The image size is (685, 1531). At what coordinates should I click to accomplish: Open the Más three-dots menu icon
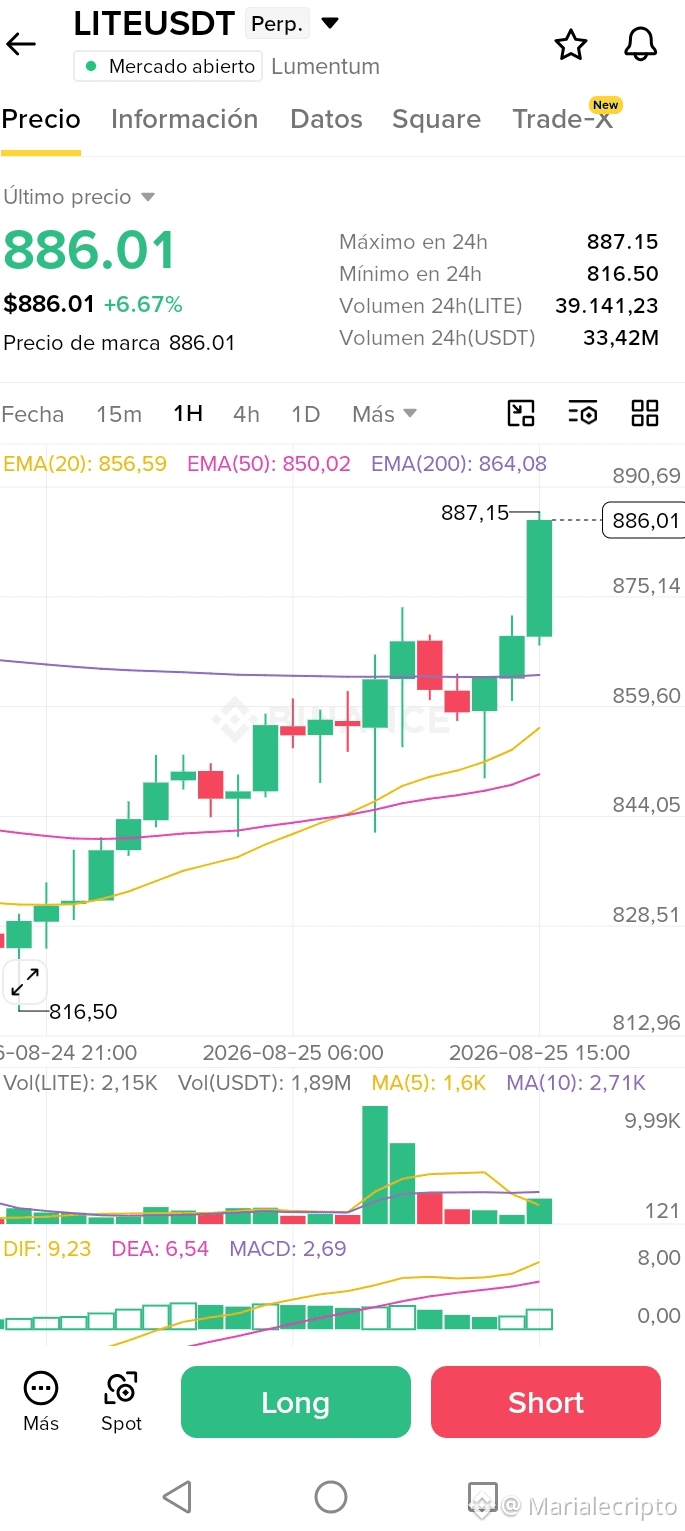point(41,1401)
